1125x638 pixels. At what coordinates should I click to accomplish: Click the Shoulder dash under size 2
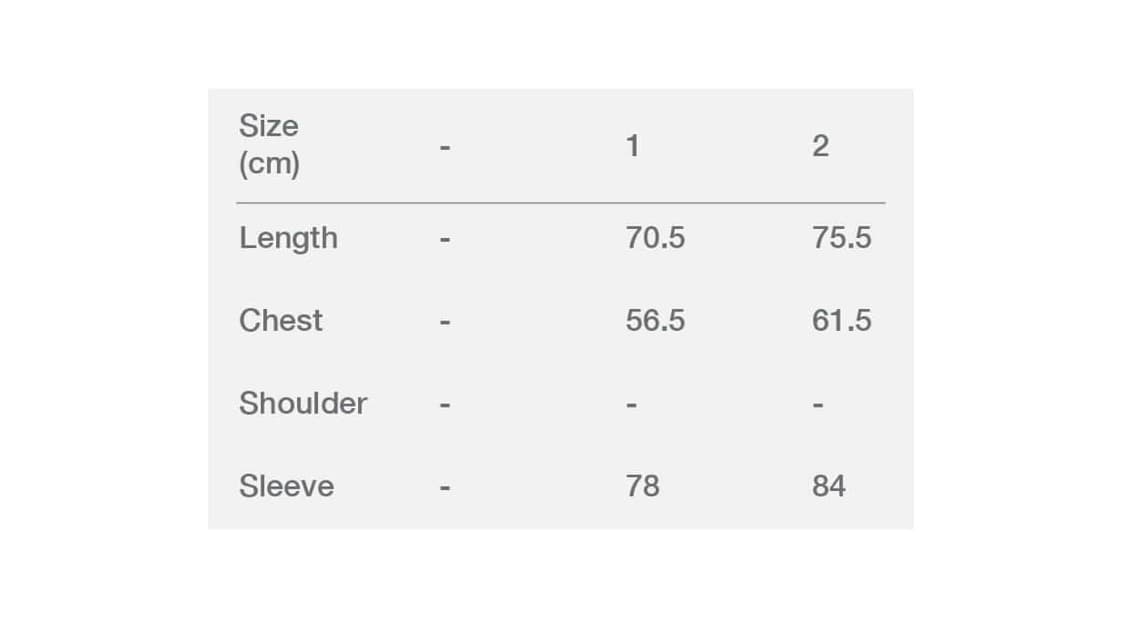click(818, 405)
